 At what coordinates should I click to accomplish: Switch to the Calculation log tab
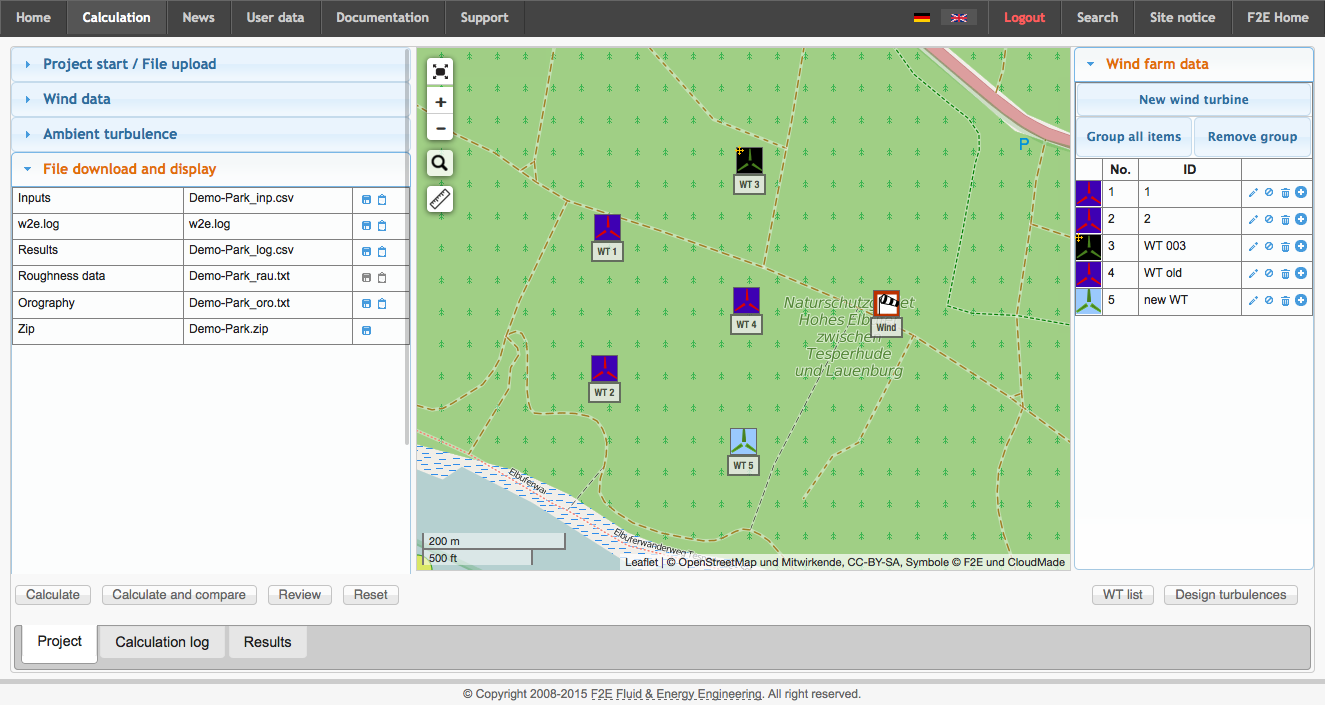tap(162, 642)
